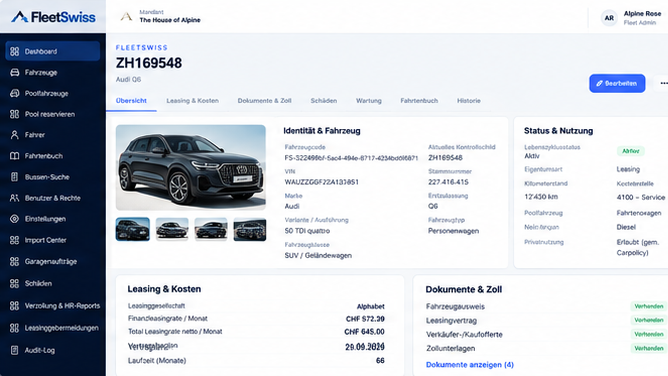
Task: Click the Verzollung & HR-Reports icon
Action: point(14,306)
